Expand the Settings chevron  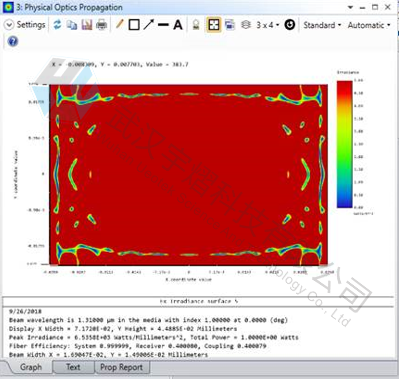(x=9, y=25)
